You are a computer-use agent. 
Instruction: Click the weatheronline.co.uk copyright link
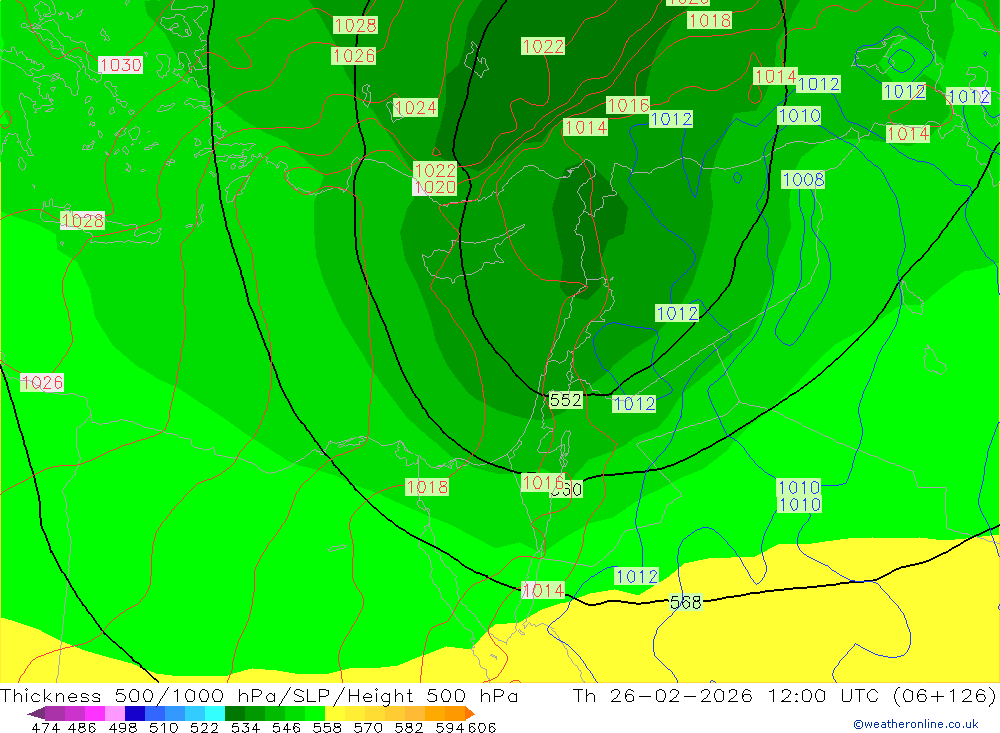click(x=916, y=724)
